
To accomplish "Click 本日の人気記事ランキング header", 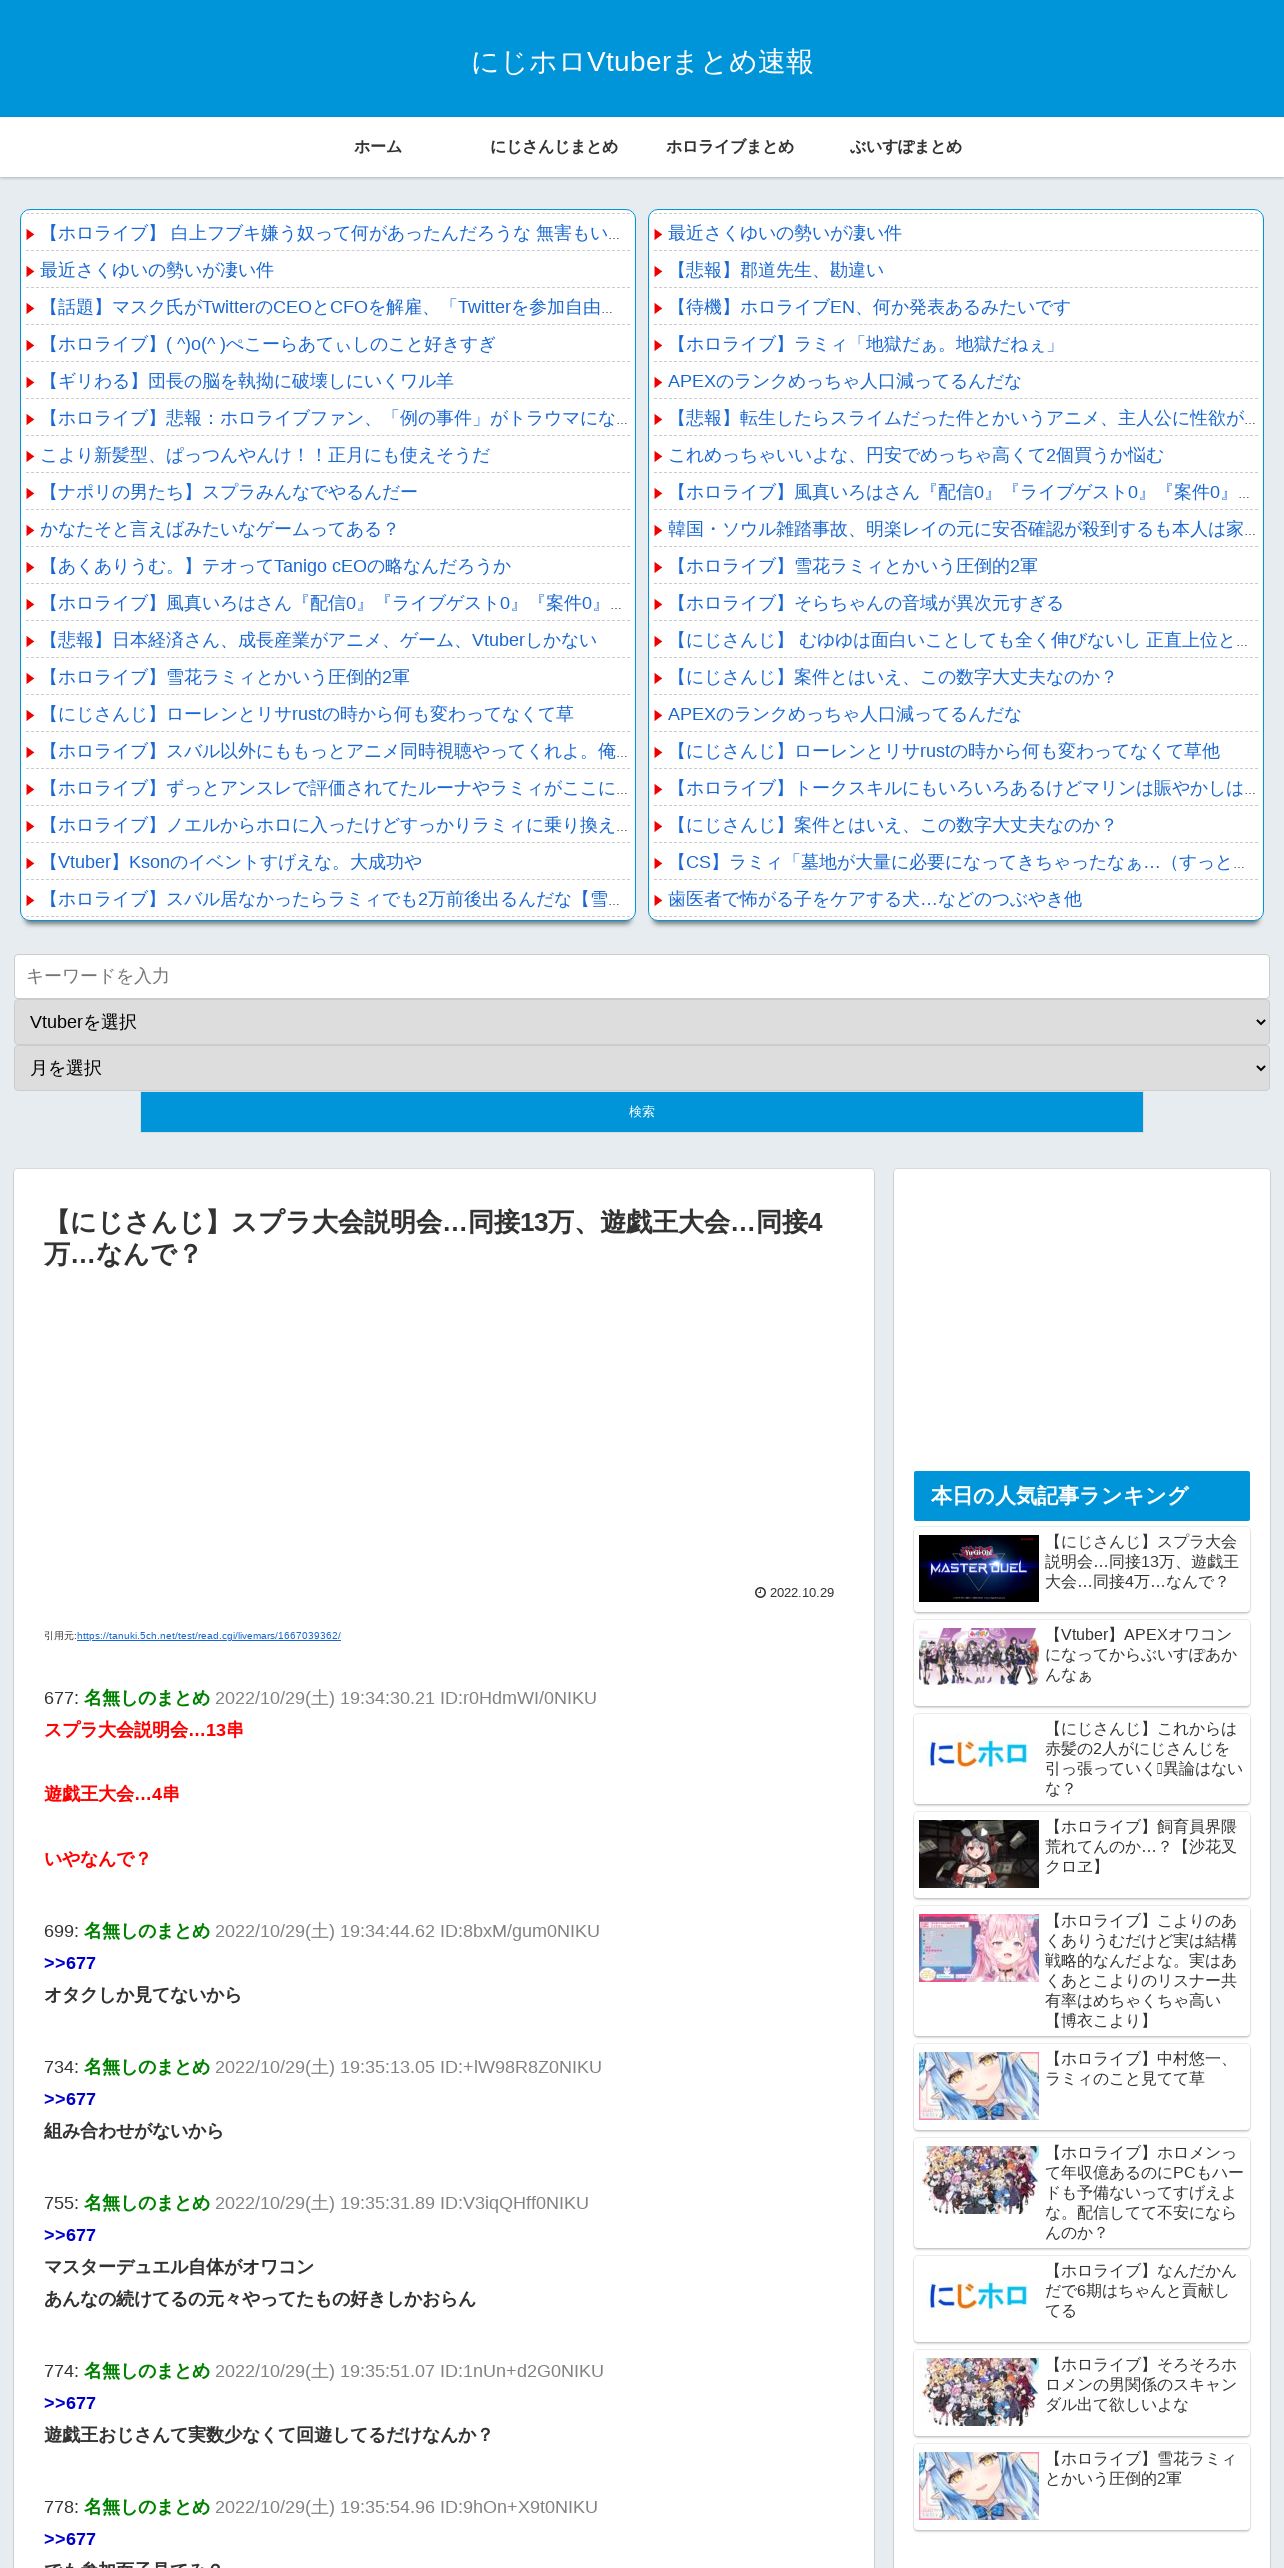I will coord(1082,1496).
